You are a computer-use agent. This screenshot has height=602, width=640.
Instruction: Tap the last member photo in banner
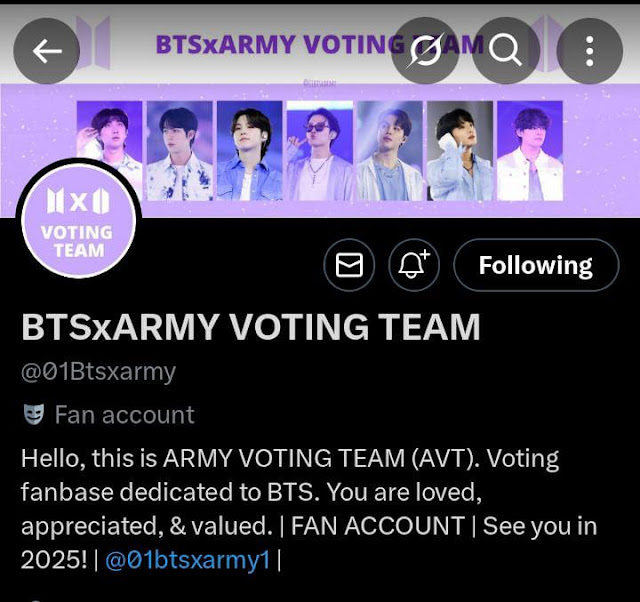tap(530, 151)
